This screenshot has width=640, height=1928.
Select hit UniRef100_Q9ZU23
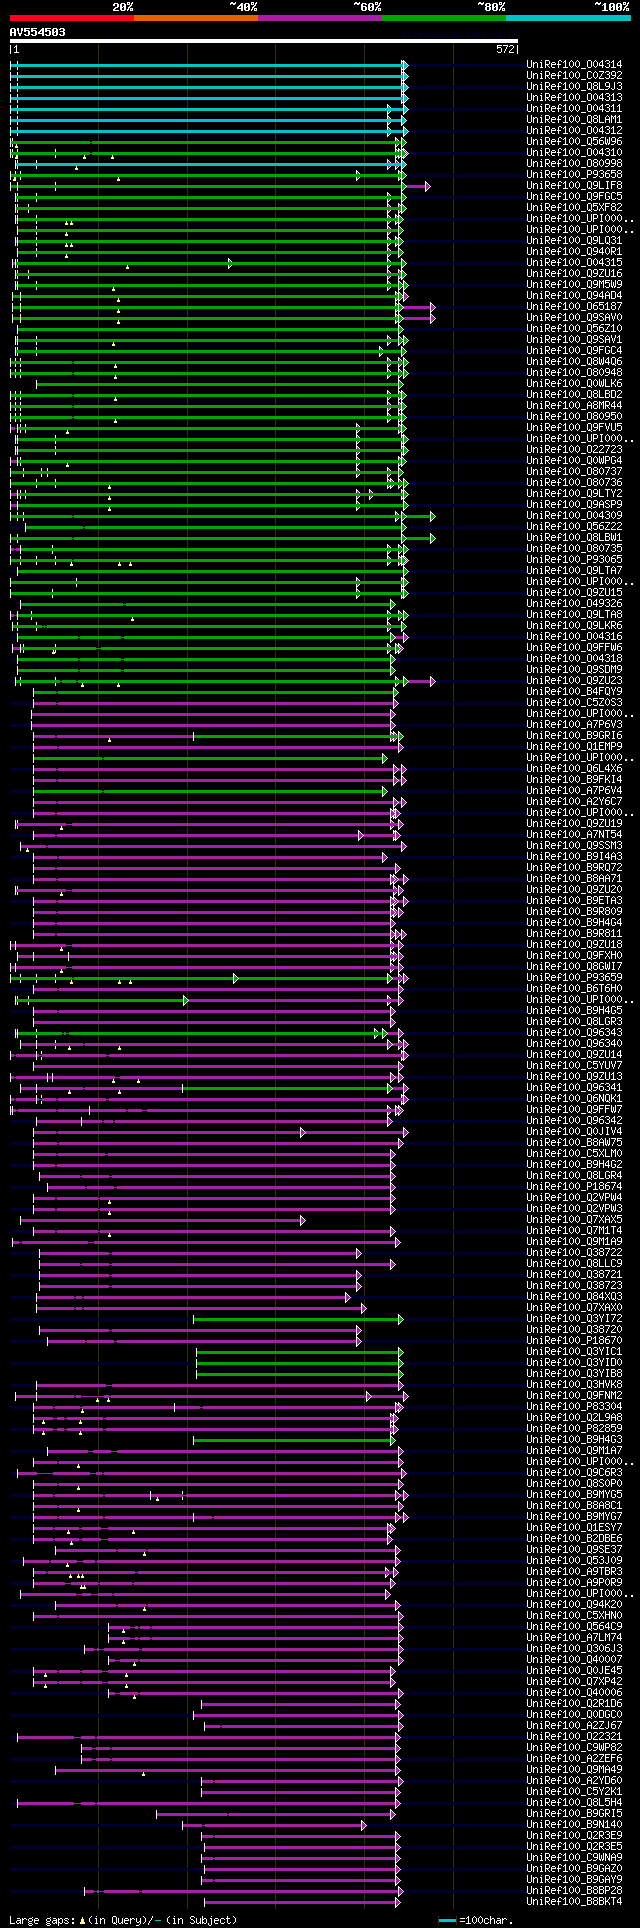coord(574,680)
